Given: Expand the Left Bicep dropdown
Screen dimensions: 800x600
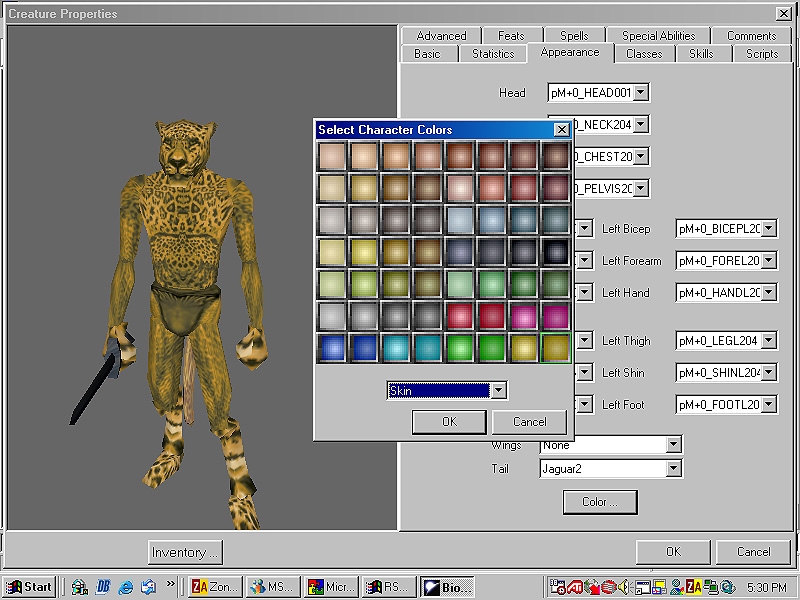Looking at the screenshot, I should coord(768,229).
